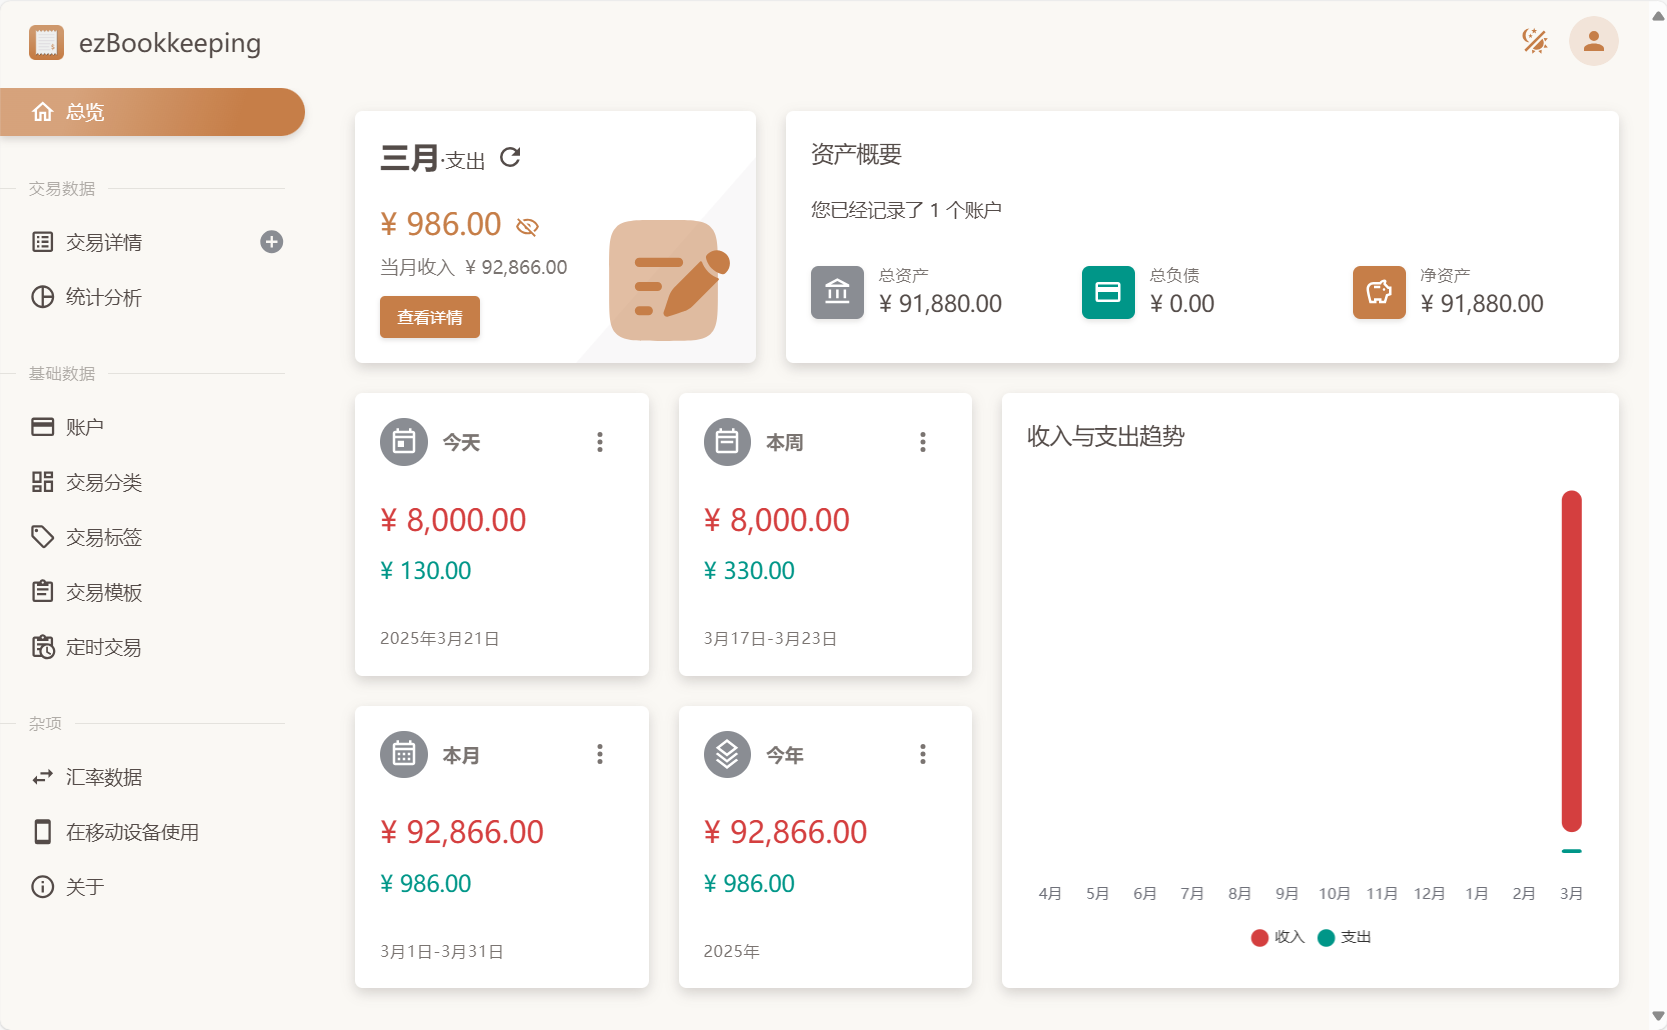The height and width of the screenshot is (1030, 1667).
Task: Click the refresh icon next to 三月·支出
Action: pyautogui.click(x=510, y=157)
